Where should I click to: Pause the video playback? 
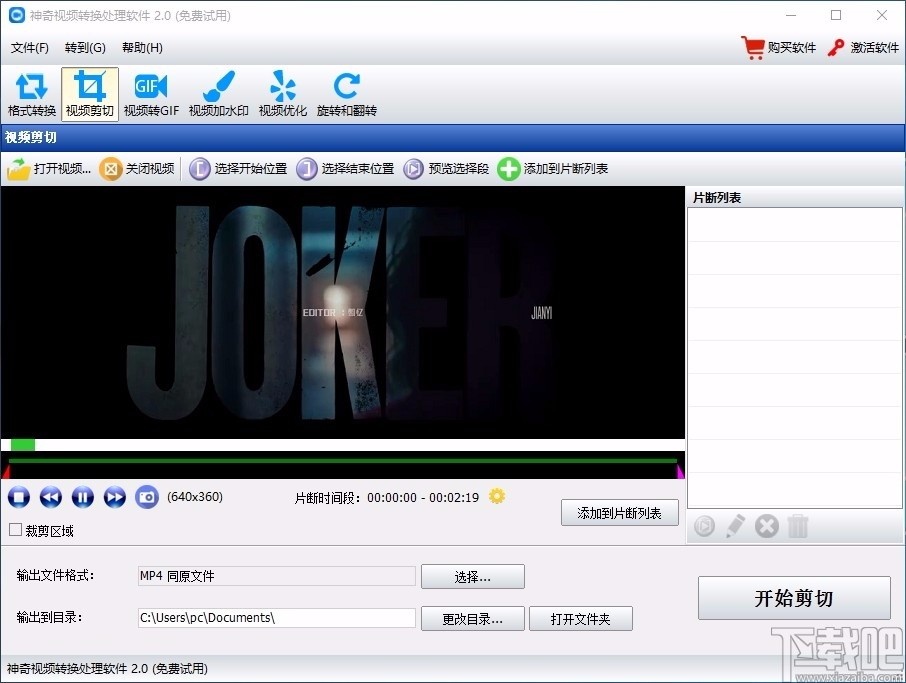click(x=83, y=497)
